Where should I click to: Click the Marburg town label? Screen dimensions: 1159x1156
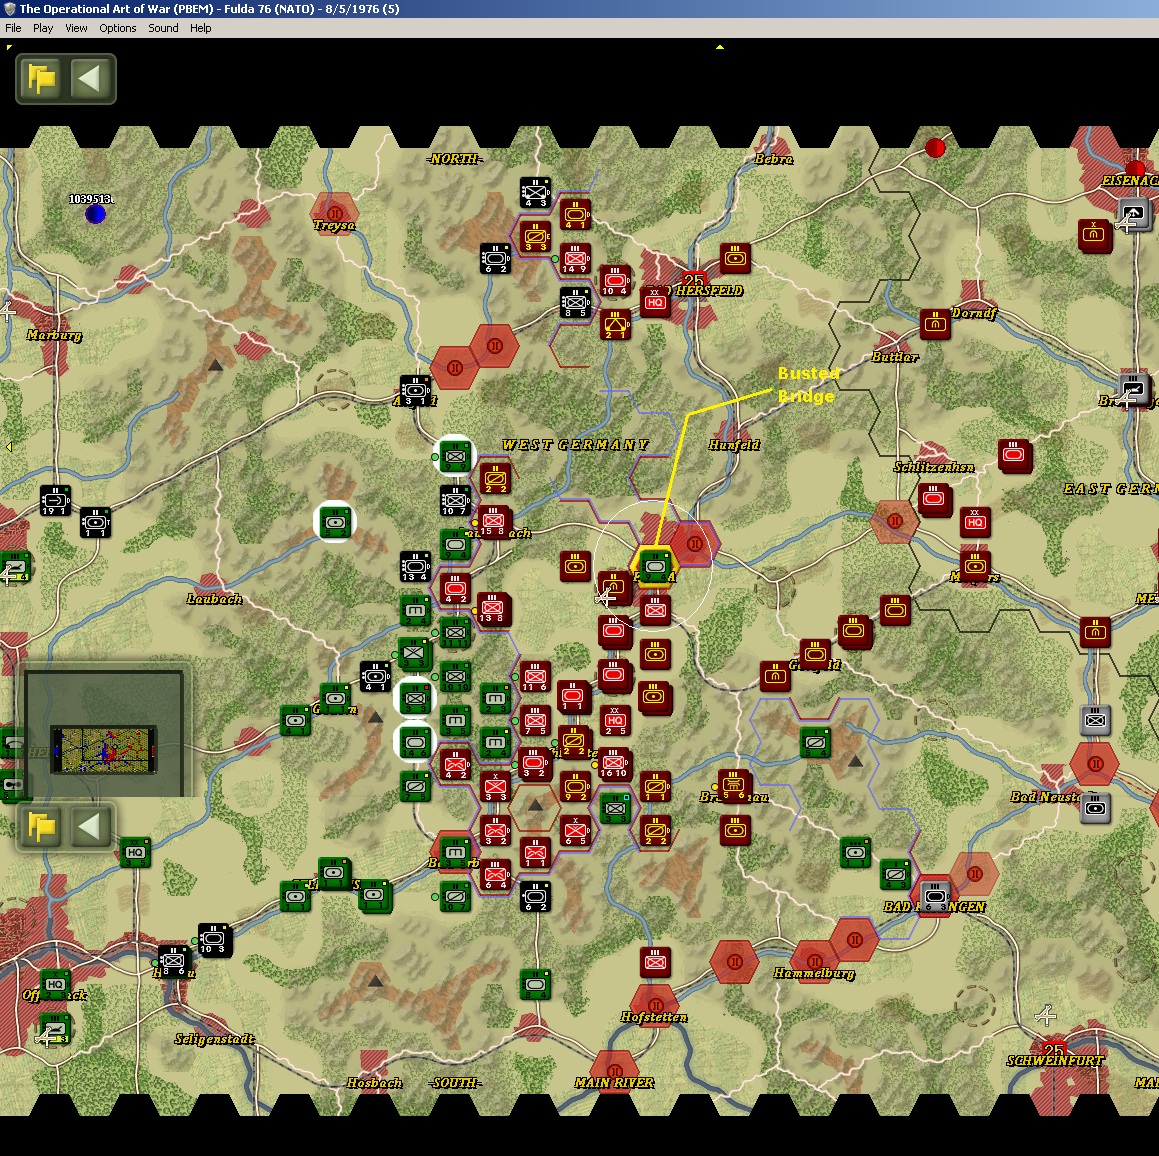[x=55, y=336]
